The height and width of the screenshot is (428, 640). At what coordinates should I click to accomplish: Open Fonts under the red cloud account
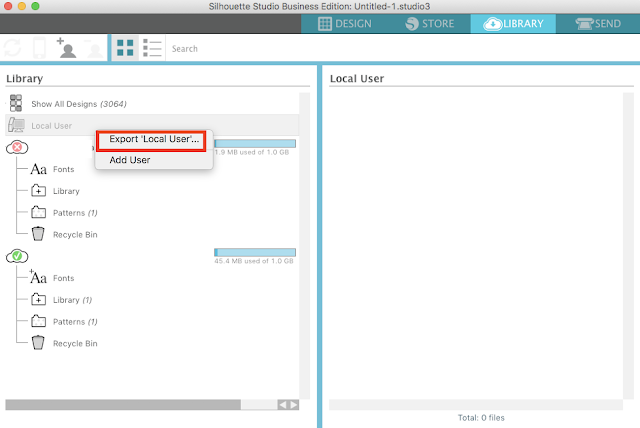click(x=64, y=169)
